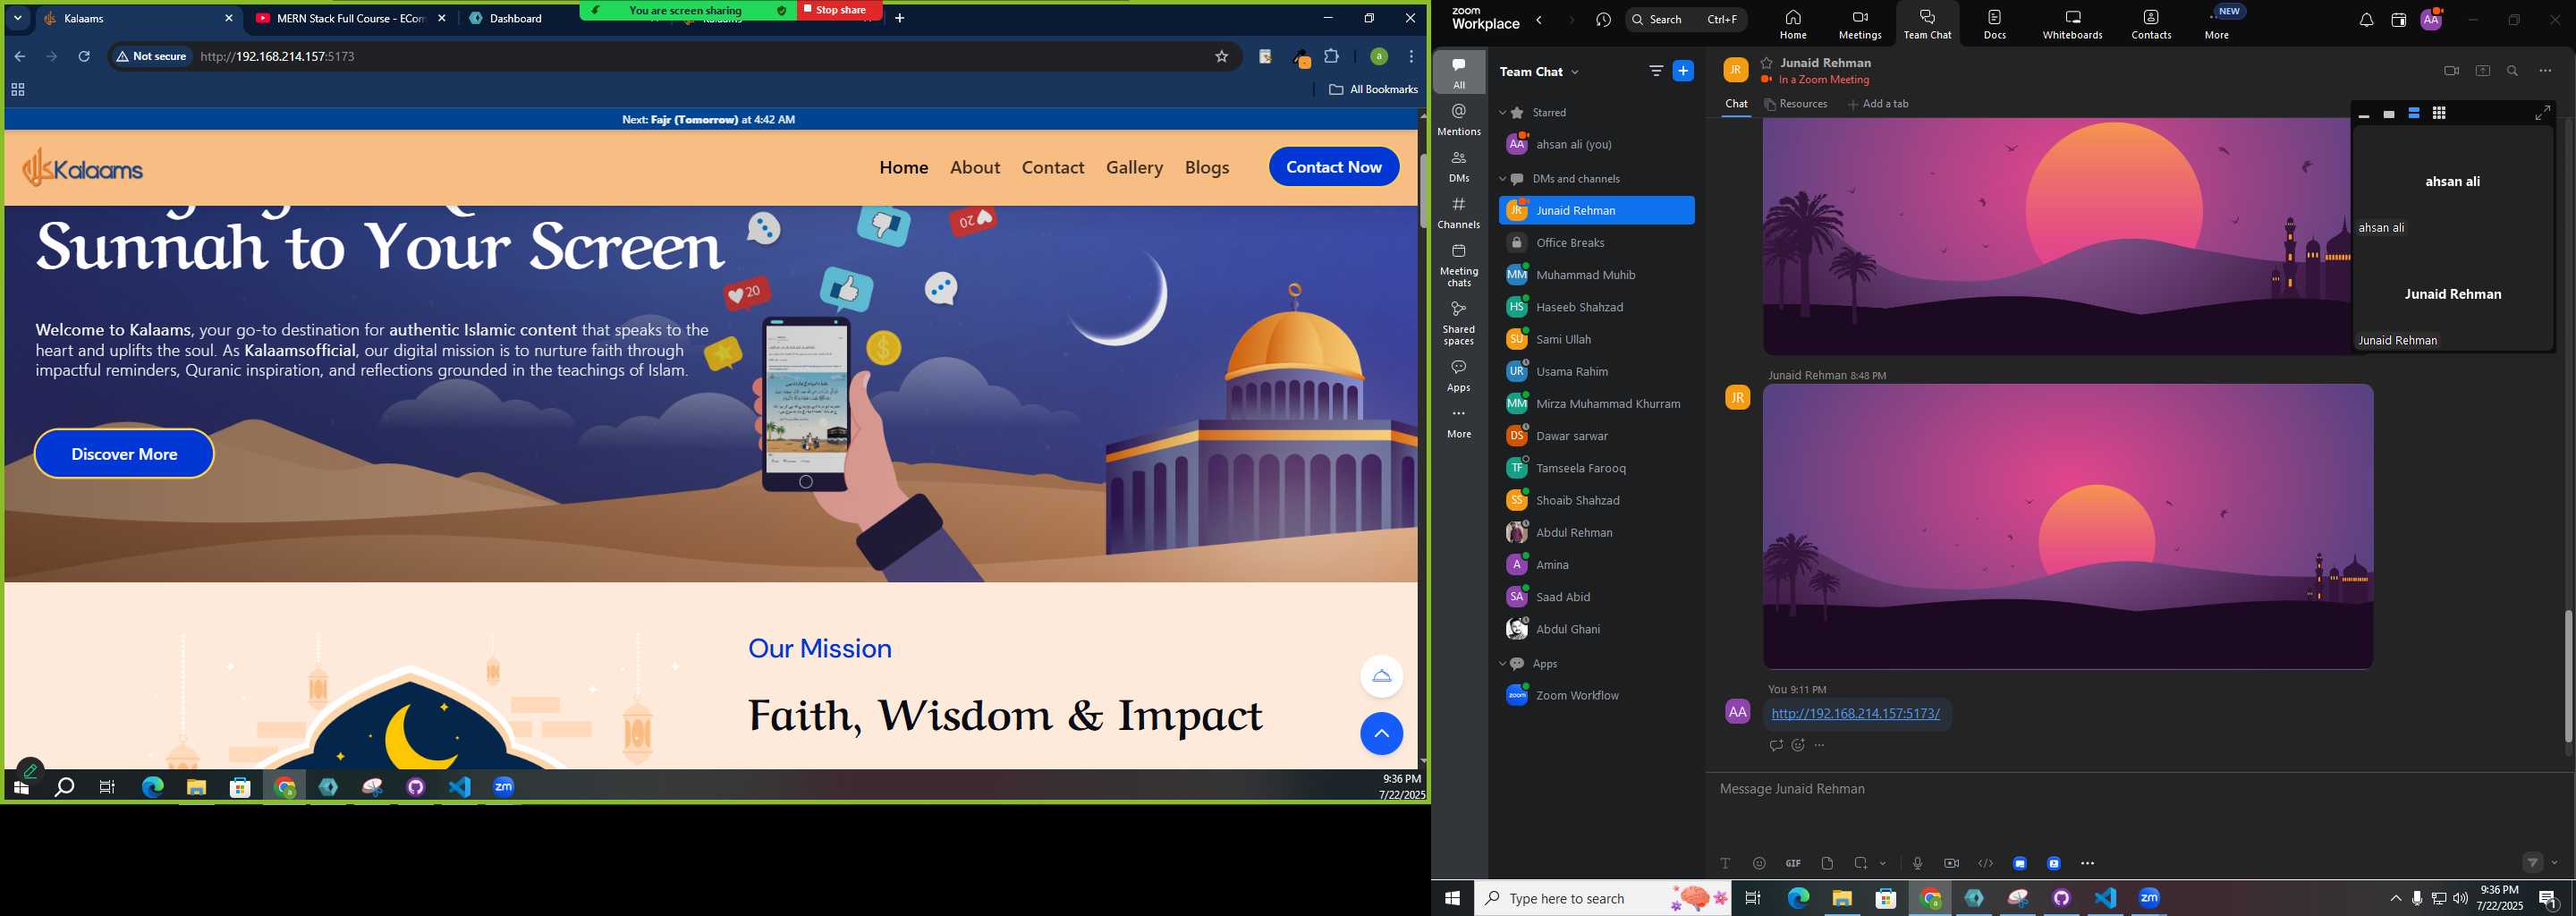Image resolution: width=2576 pixels, height=916 pixels.
Task: Click the scroll-to-top arrow button on Kalaams
Action: 1381,734
